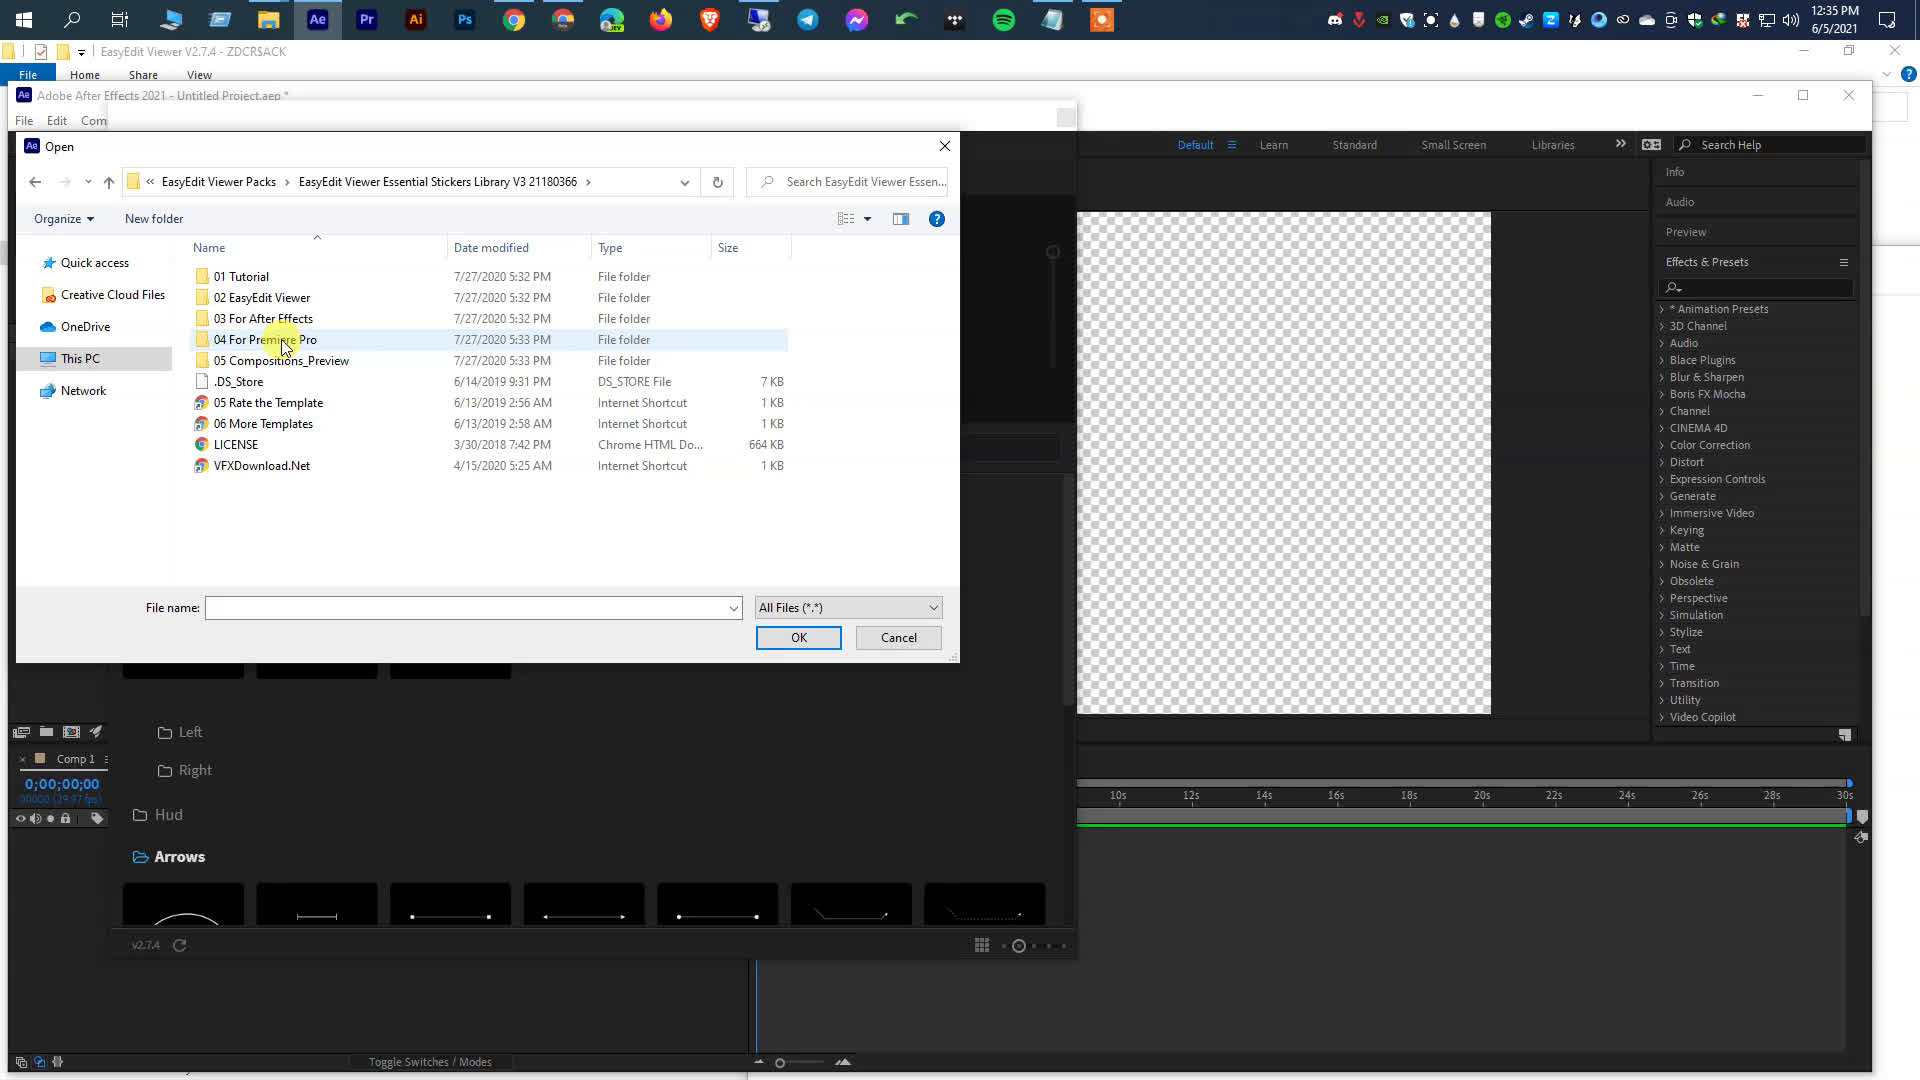Screen dimensions: 1920x1080
Task: Click the workspace settings icon beside Search Help
Action: click(x=1651, y=145)
